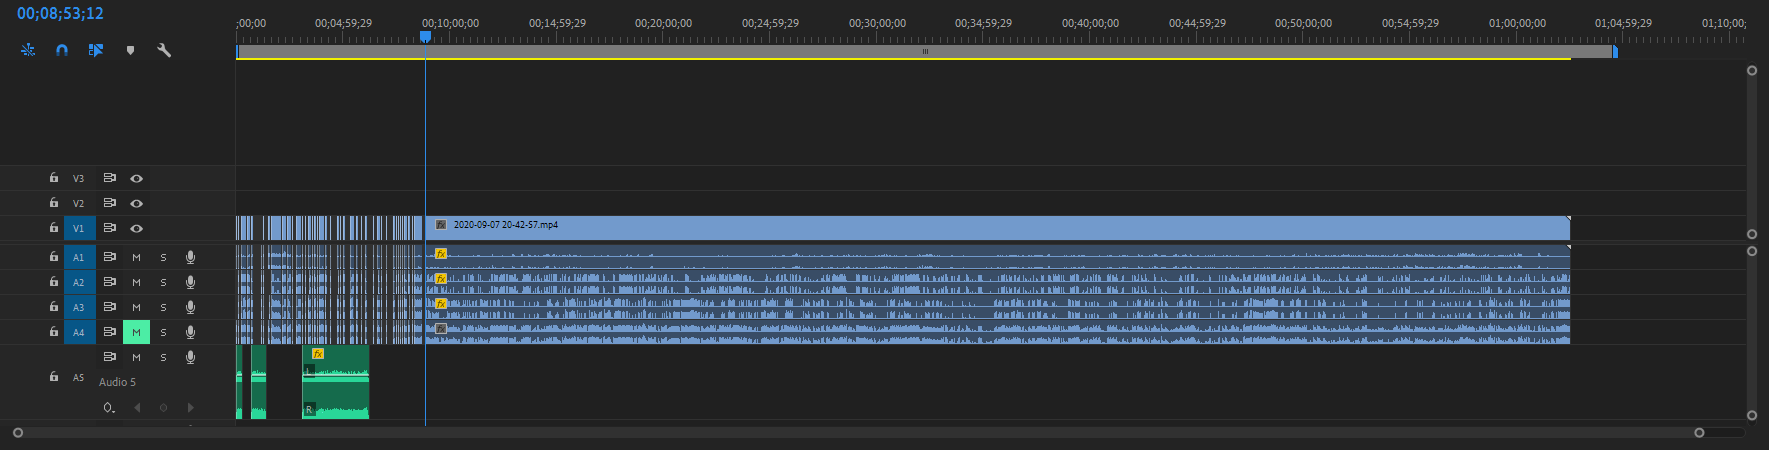The height and width of the screenshot is (450, 1769).
Task: Toggle Linked Selection icon
Action: [x=96, y=49]
